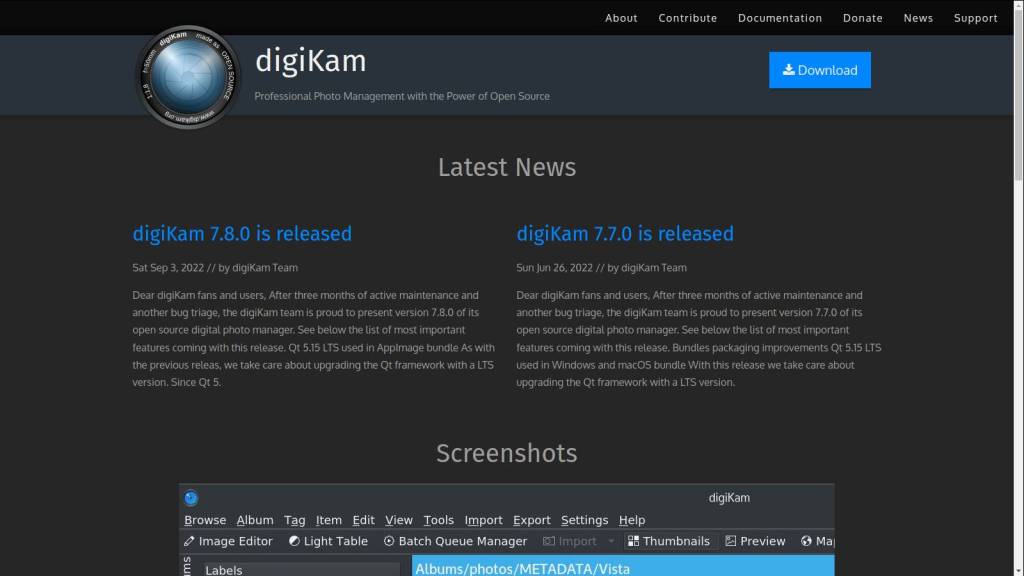The height and width of the screenshot is (576, 1024).
Task: Open the Settings menu in screenshot
Action: tap(584, 520)
